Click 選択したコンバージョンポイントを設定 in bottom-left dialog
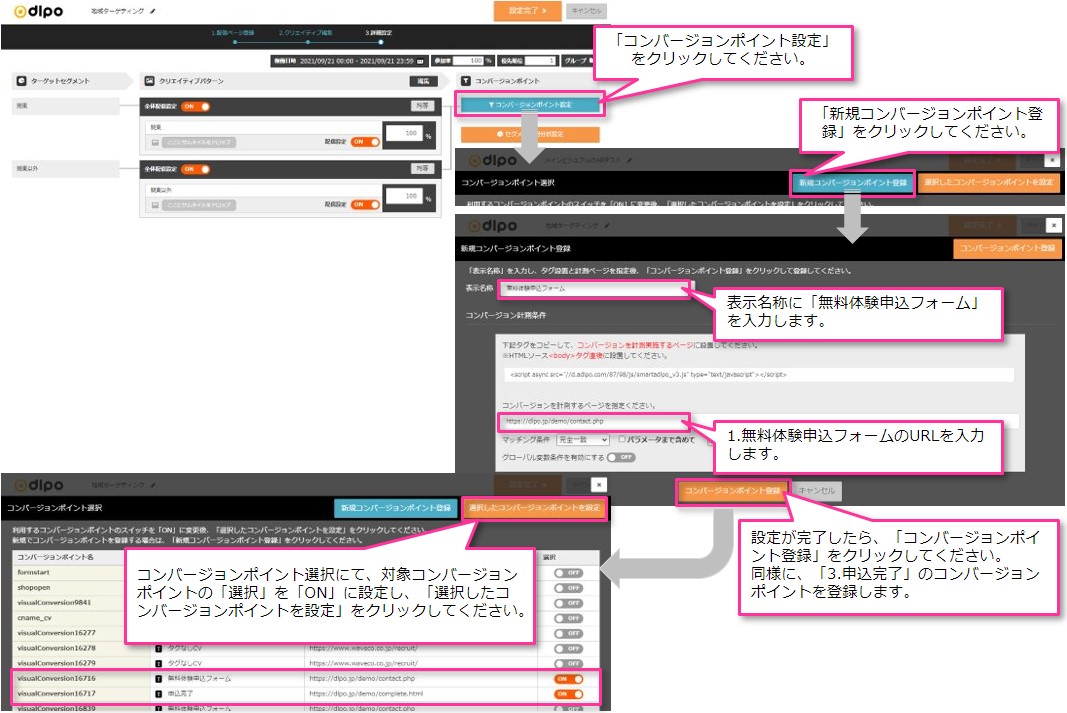 point(534,508)
